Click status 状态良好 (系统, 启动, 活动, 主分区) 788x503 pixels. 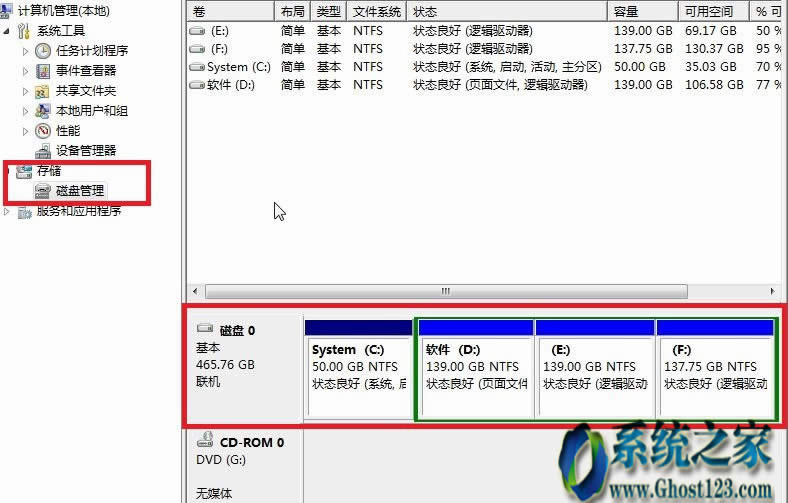(507, 67)
